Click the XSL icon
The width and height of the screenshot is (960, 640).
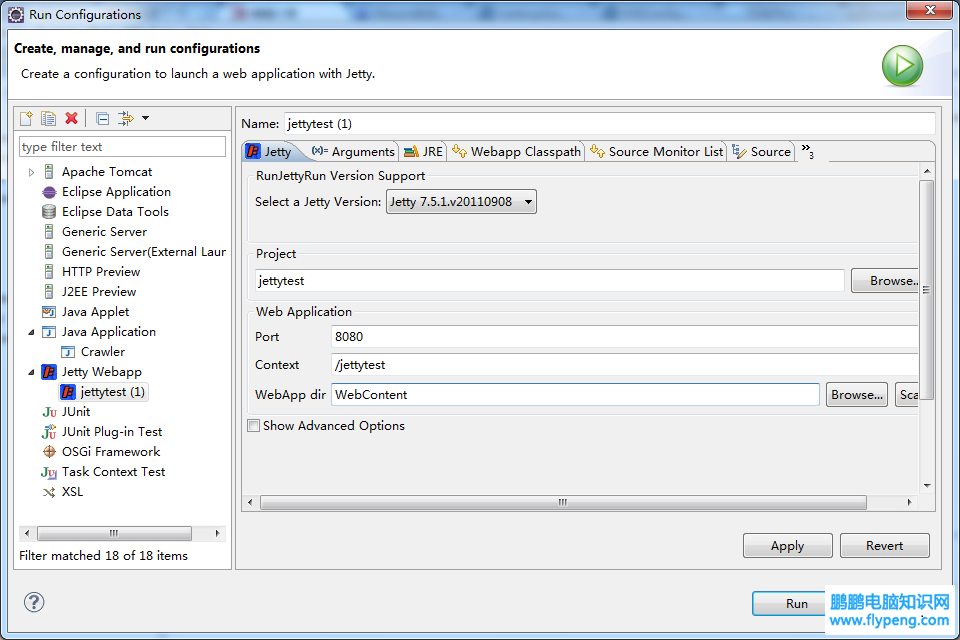(49, 492)
